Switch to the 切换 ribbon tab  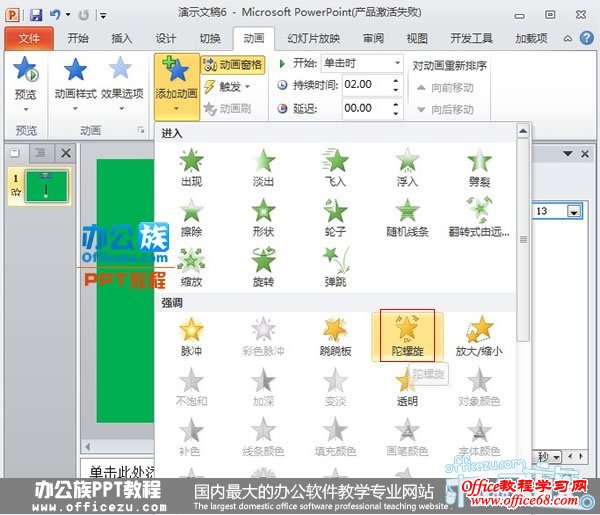[x=210, y=38]
